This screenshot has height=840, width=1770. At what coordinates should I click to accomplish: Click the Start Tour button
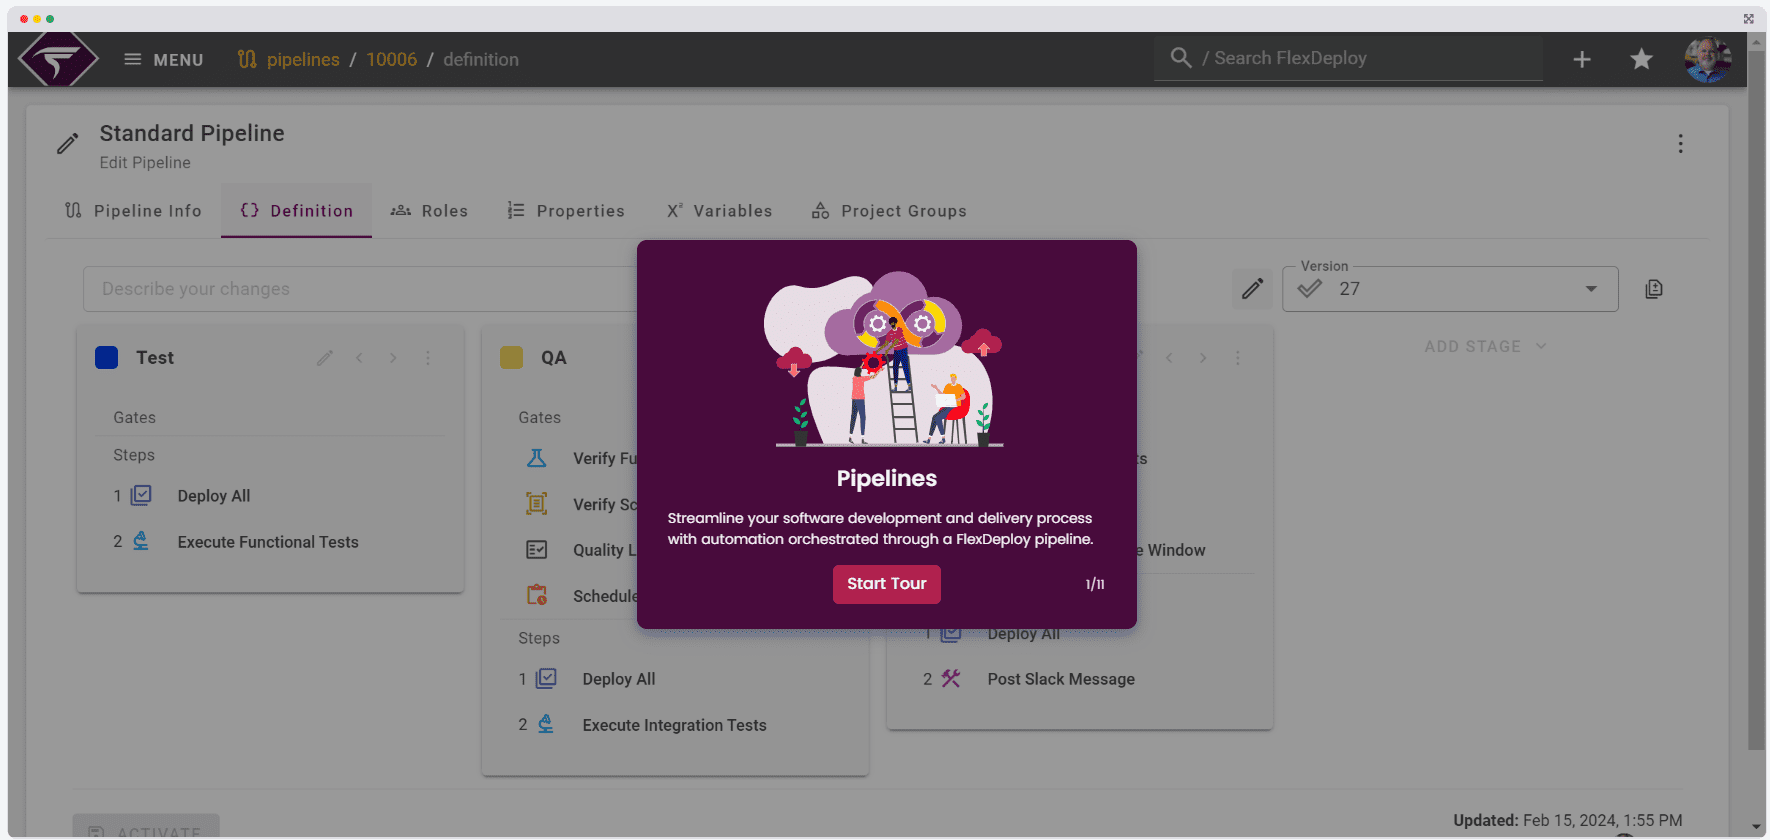point(886,584)
